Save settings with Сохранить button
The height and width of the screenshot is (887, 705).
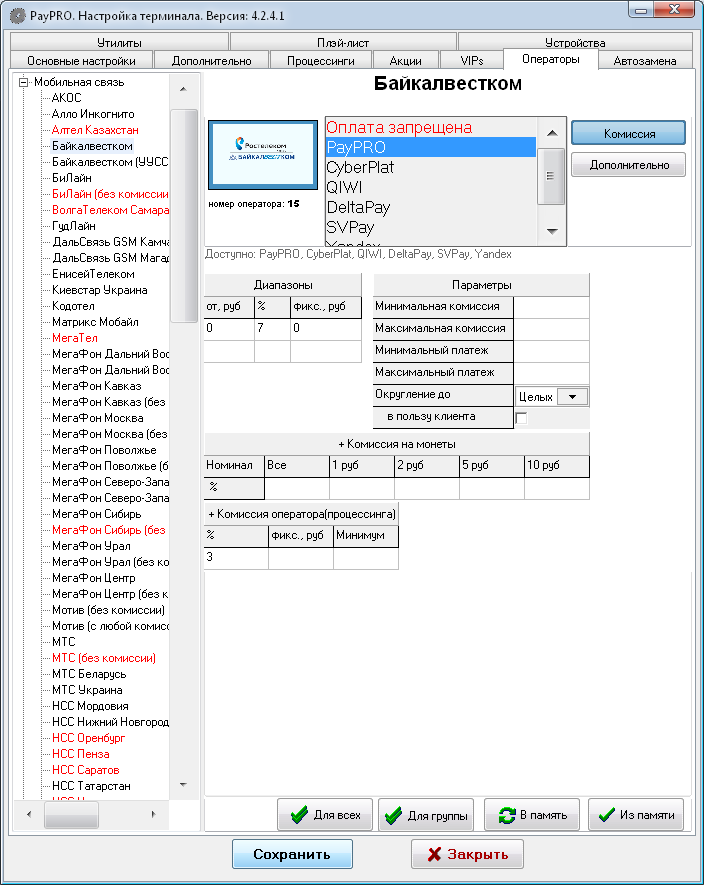292,854
